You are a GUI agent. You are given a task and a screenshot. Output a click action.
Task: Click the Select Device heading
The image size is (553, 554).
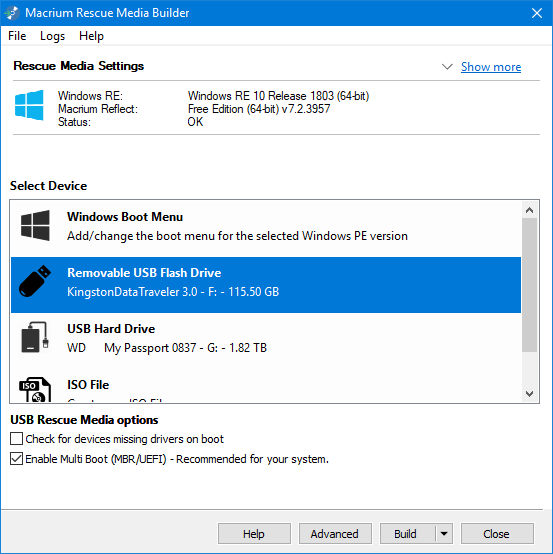point(48,186)
